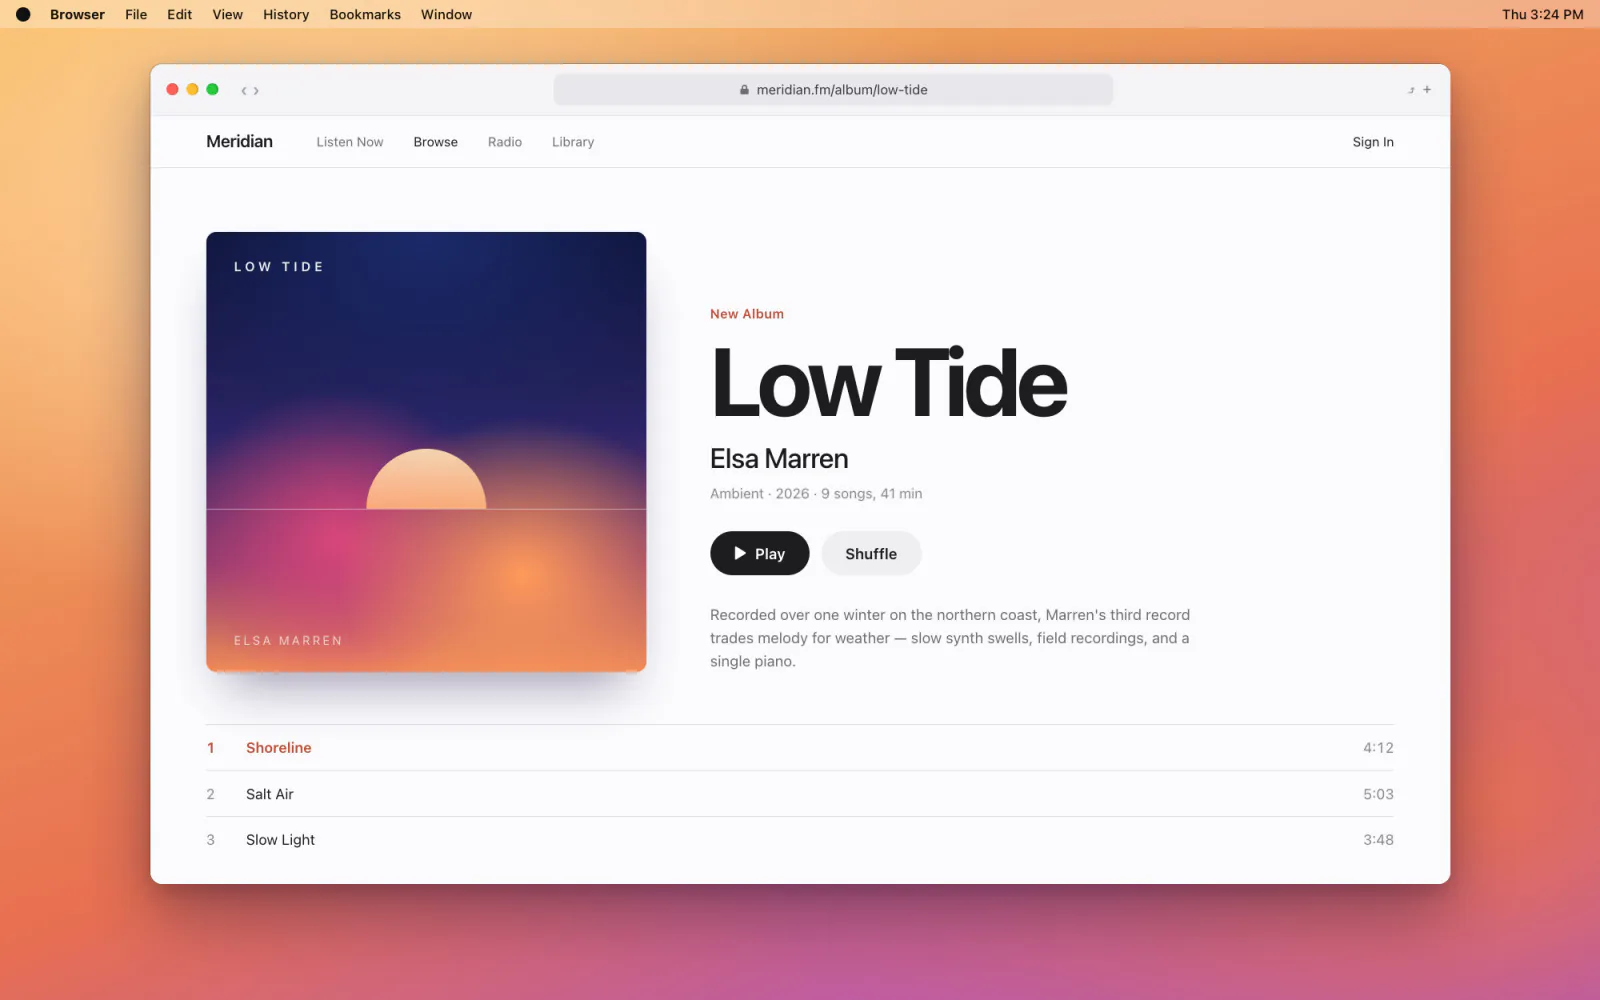
Task: Select the Shoreline track row
Action: pos(800,748)
